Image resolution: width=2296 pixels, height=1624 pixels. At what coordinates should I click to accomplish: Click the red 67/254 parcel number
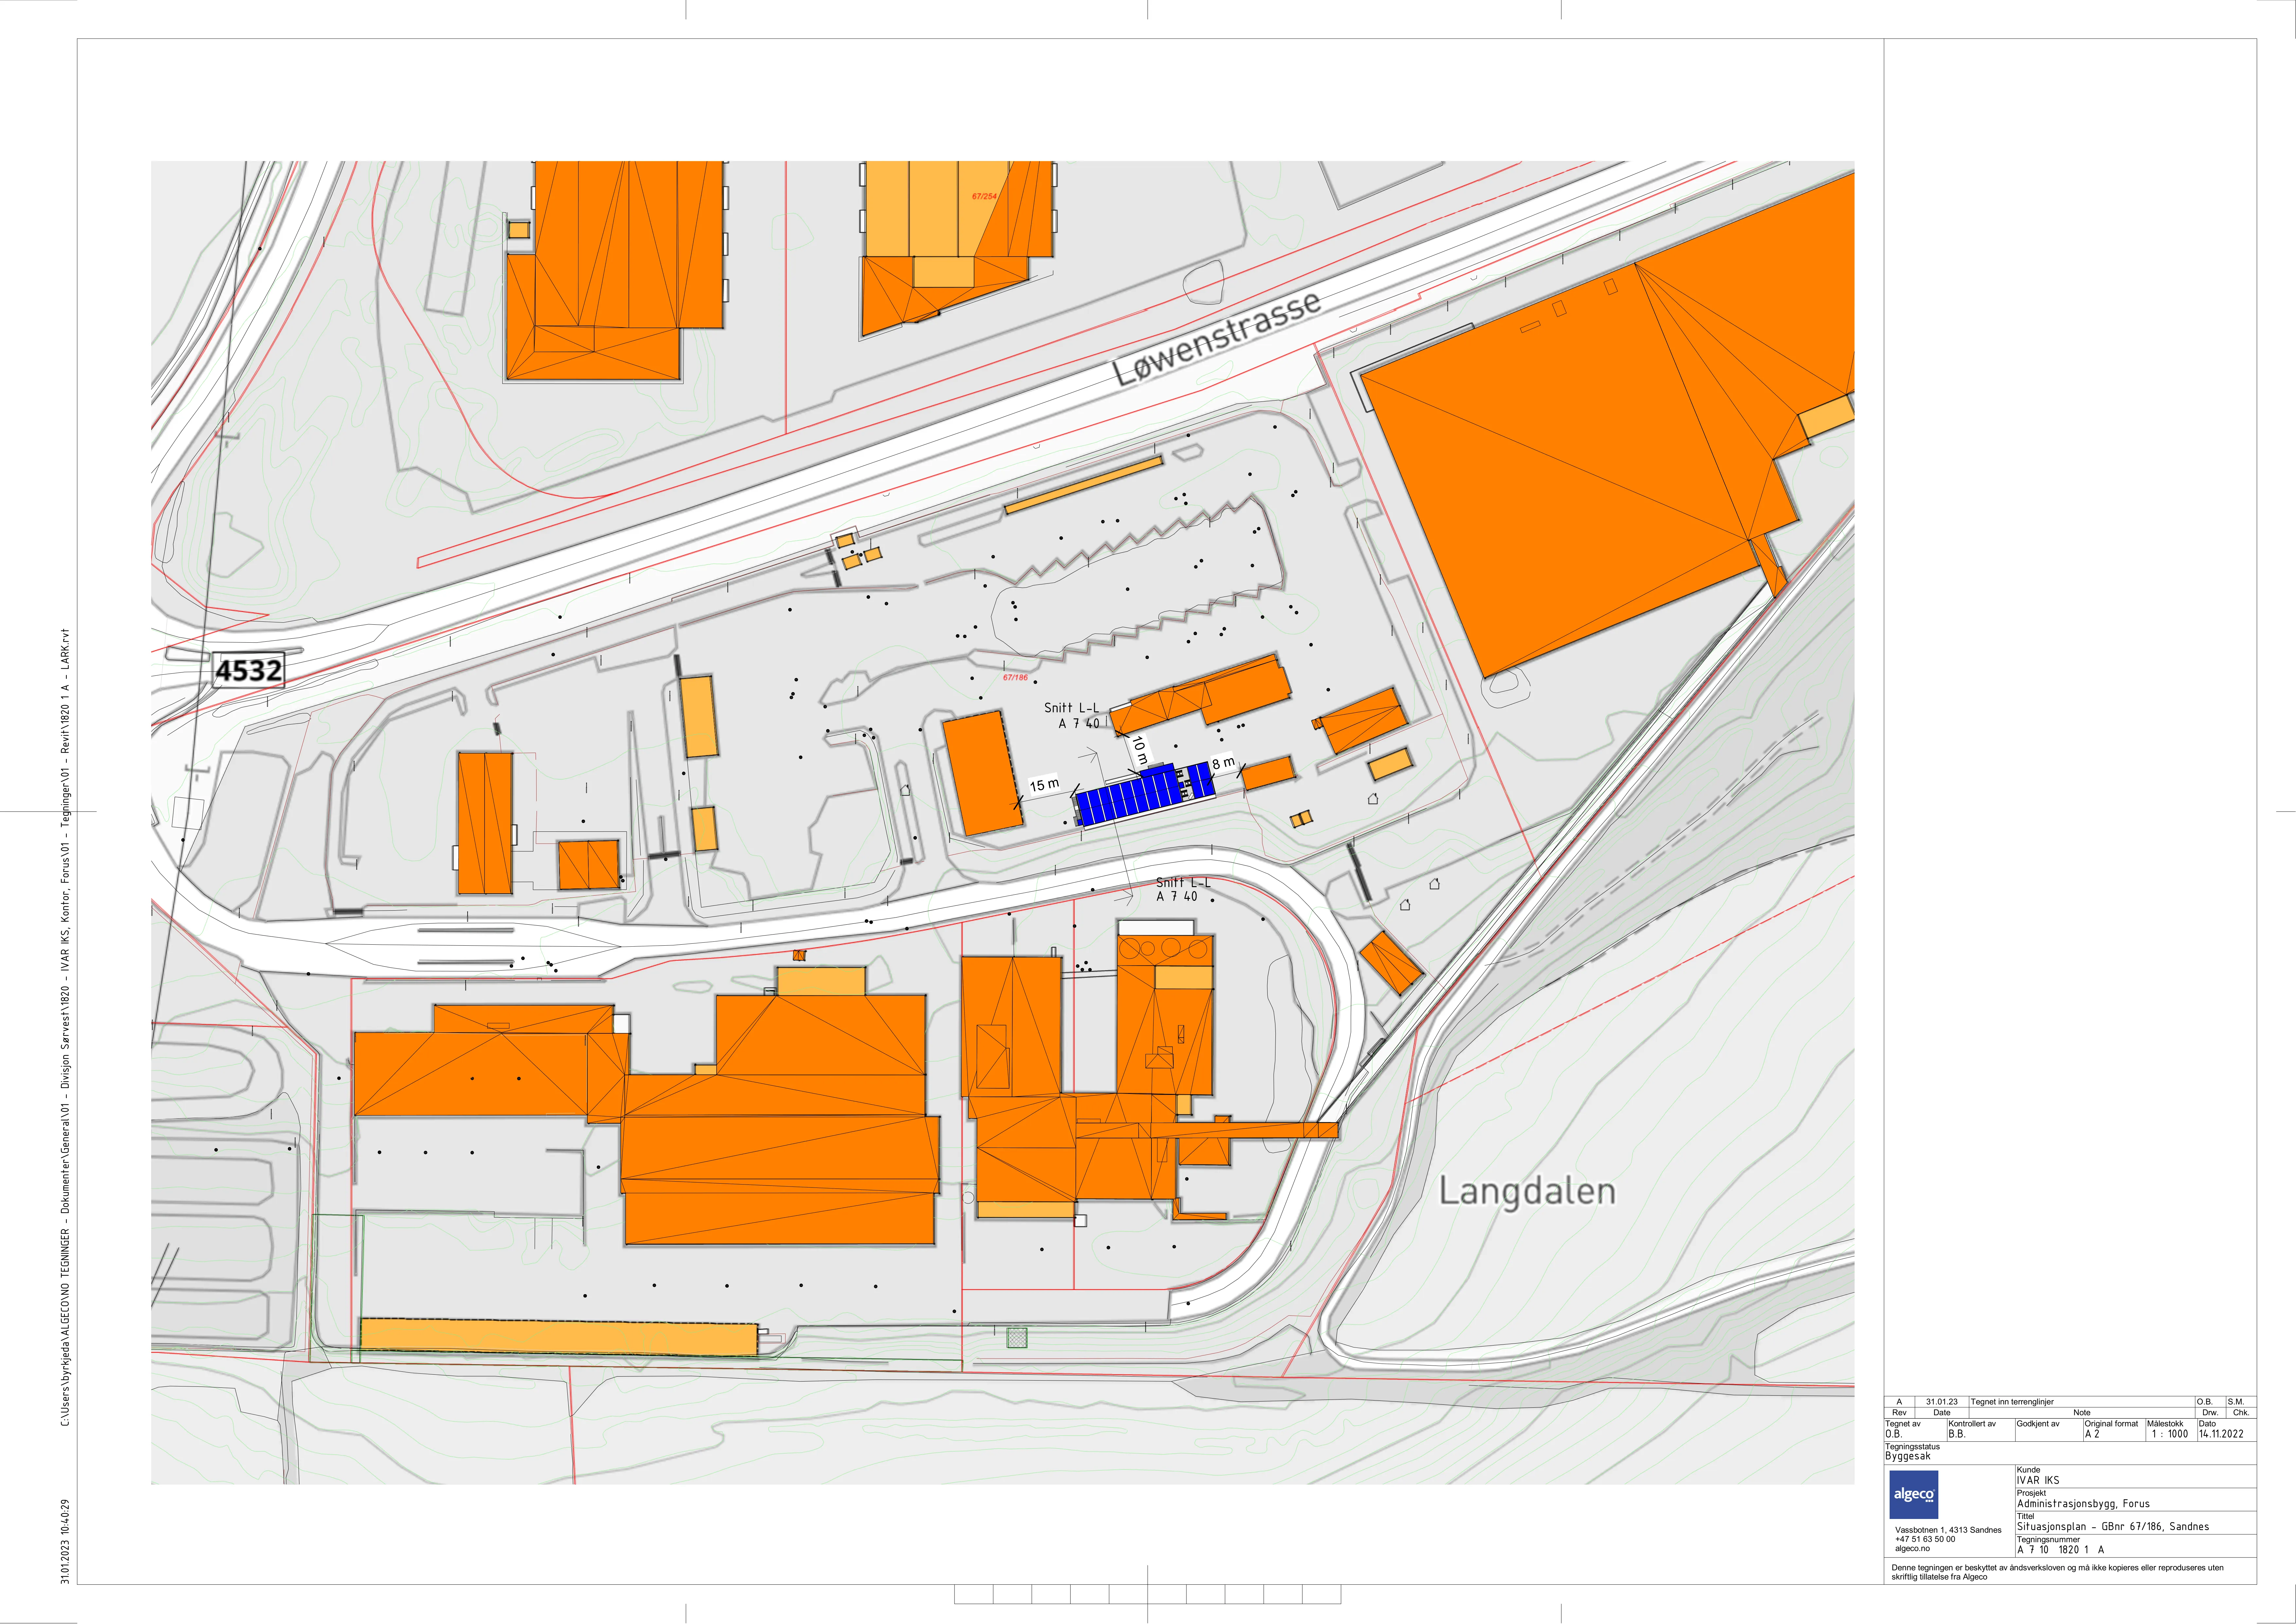tap(984, 196)
